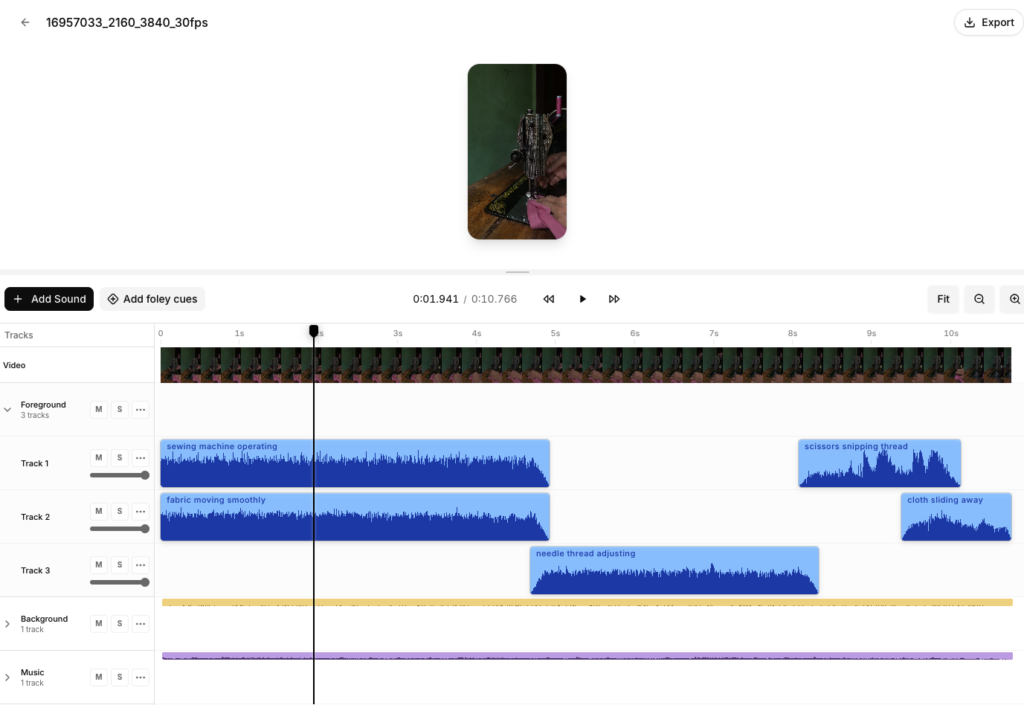The width and height of the screenshot is (1024, 705).
Task: Adjust the Track 1 volume slider
Action: click(120, 475)
